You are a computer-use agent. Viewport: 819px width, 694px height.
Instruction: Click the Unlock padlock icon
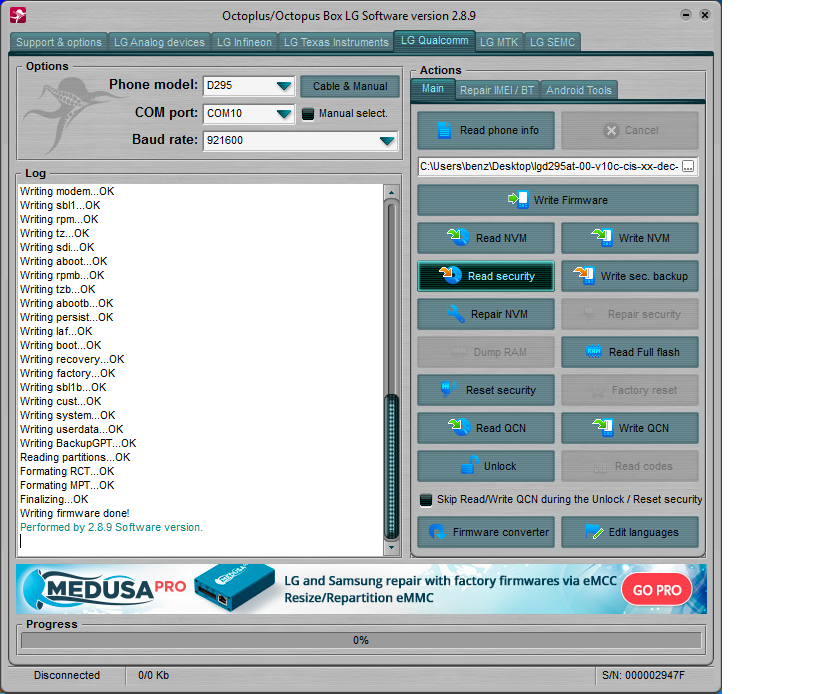pos(470,465)
